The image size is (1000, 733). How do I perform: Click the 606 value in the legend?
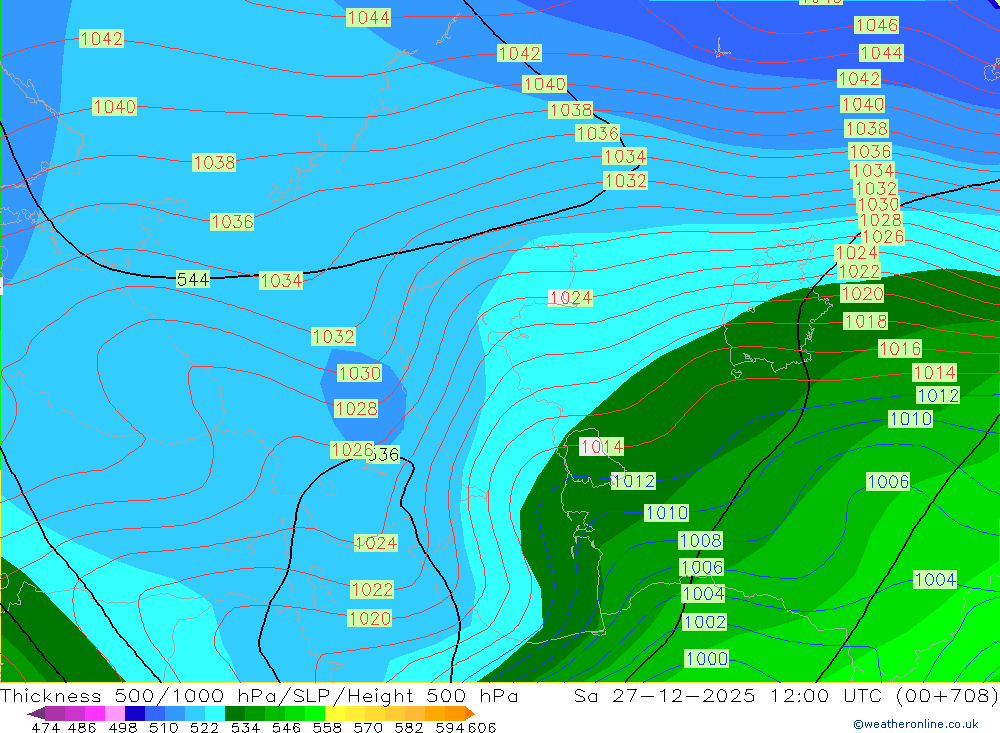[x=482, y=727]
